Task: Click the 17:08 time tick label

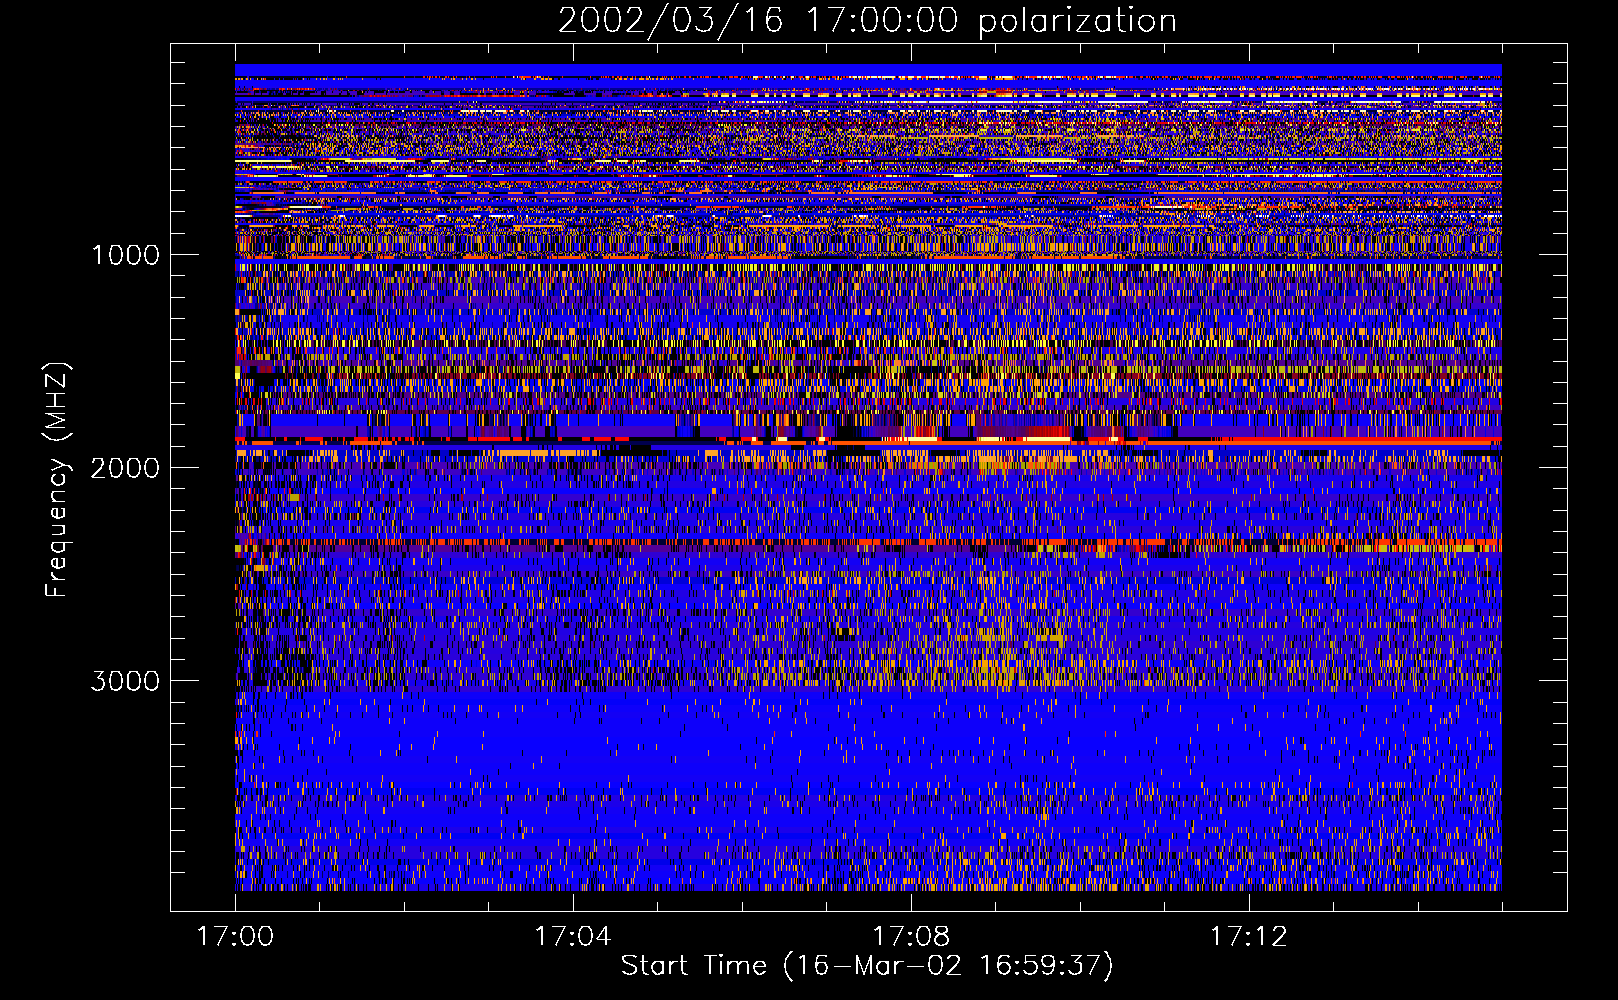Action: click(911, 937)
